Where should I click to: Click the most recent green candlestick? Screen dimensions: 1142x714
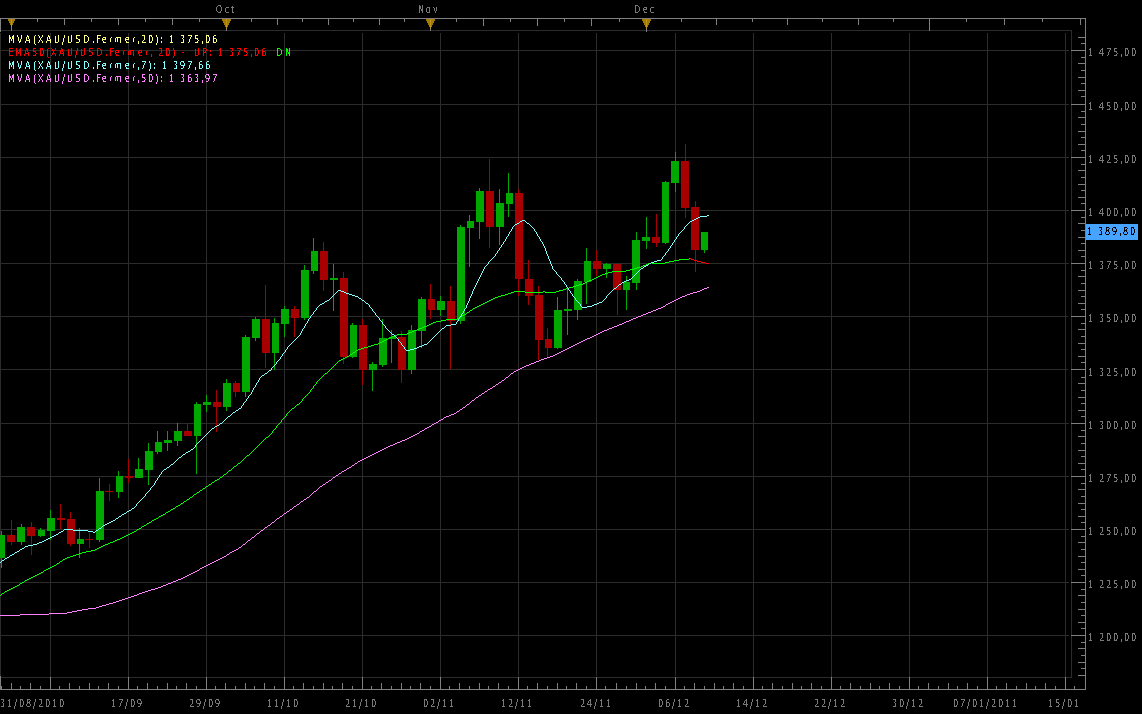705,241
